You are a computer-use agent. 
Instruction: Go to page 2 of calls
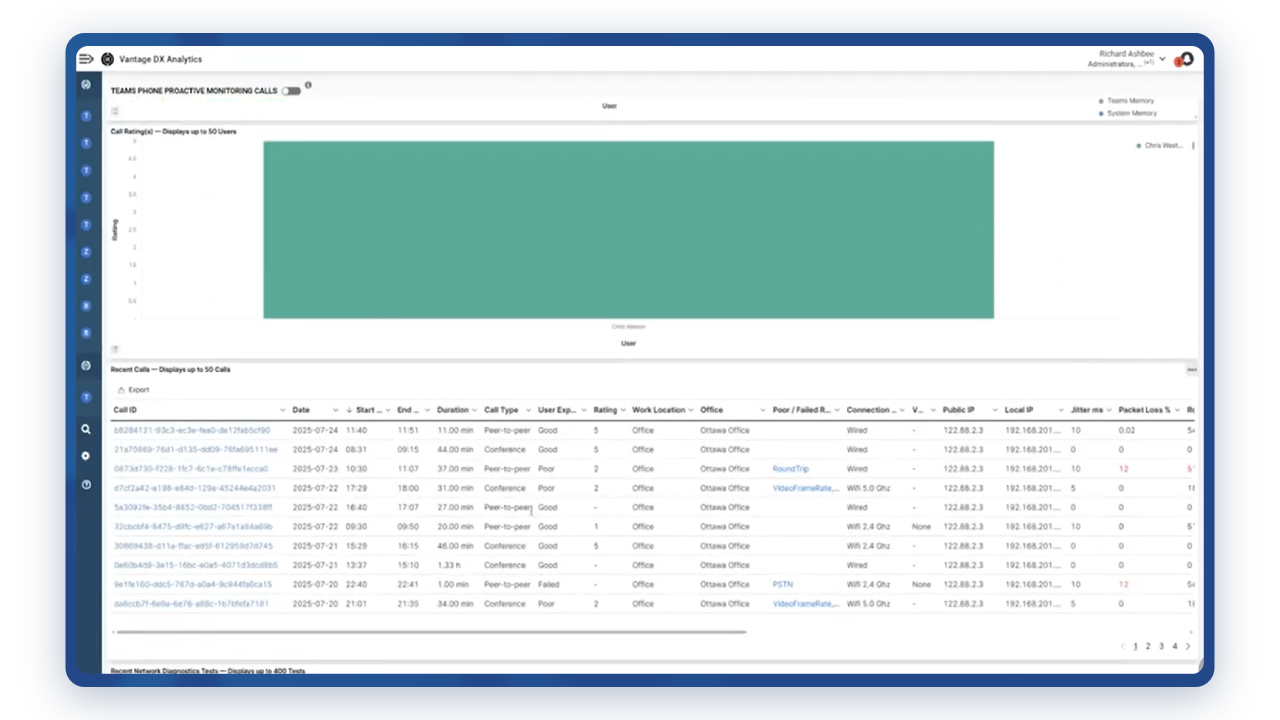point(1148,646)
